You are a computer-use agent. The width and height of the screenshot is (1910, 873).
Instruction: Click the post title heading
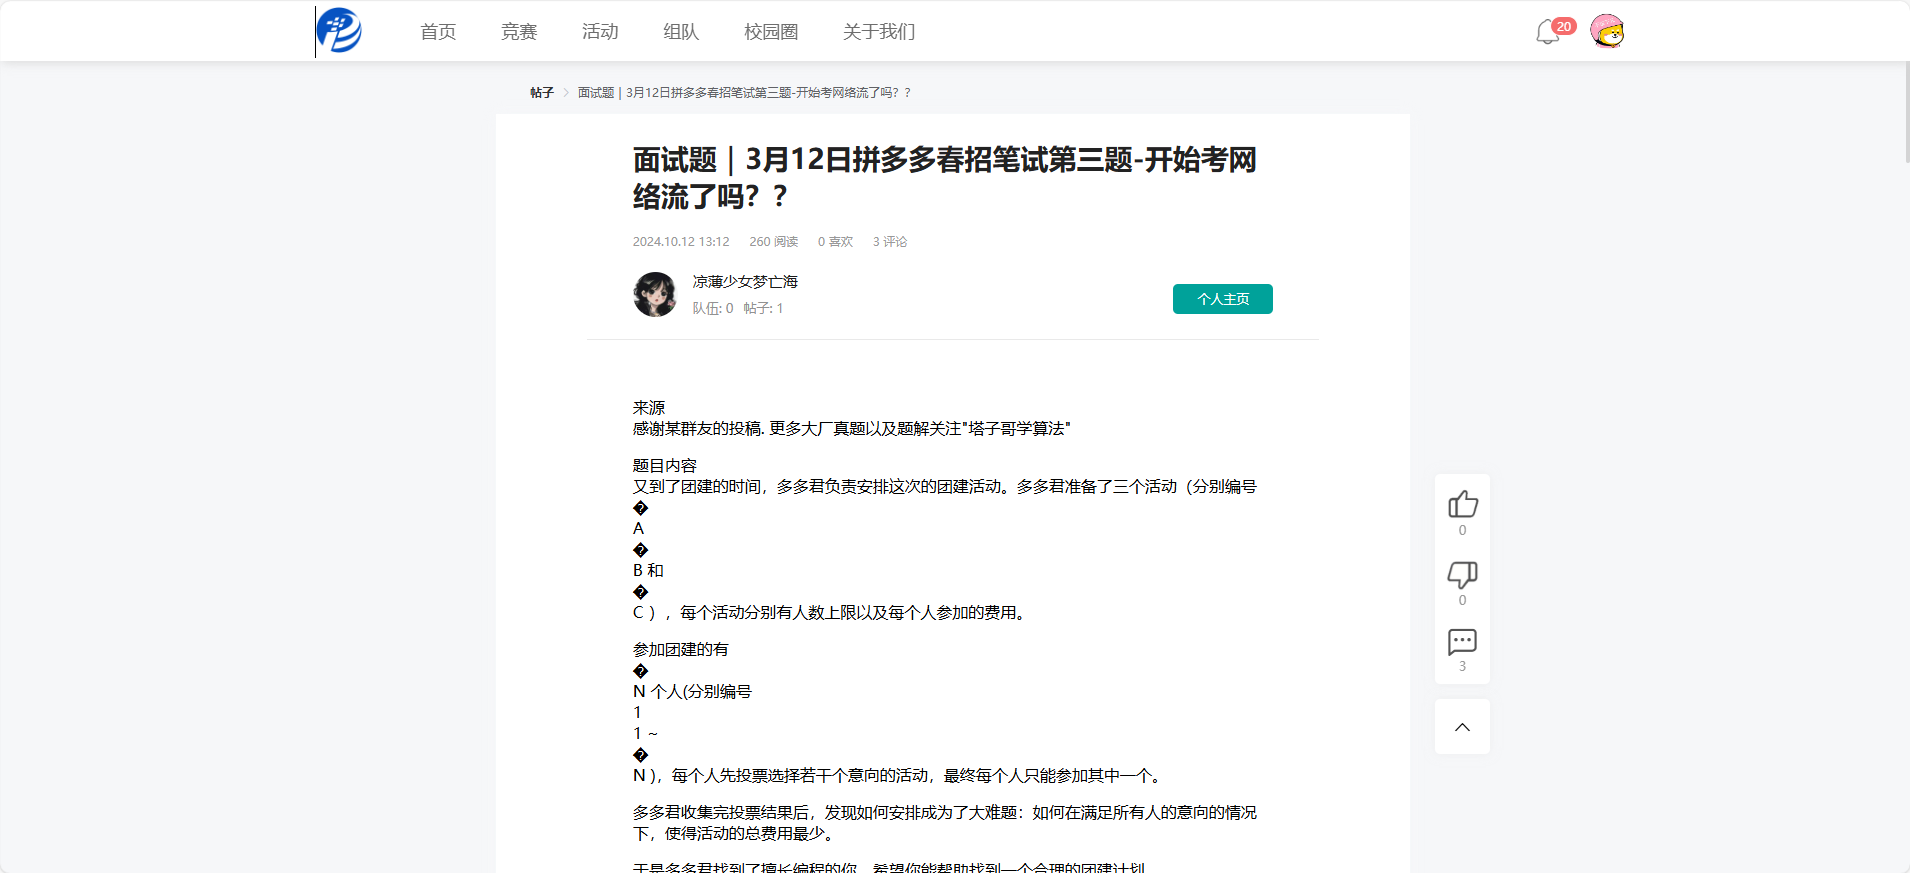[945, 178]
